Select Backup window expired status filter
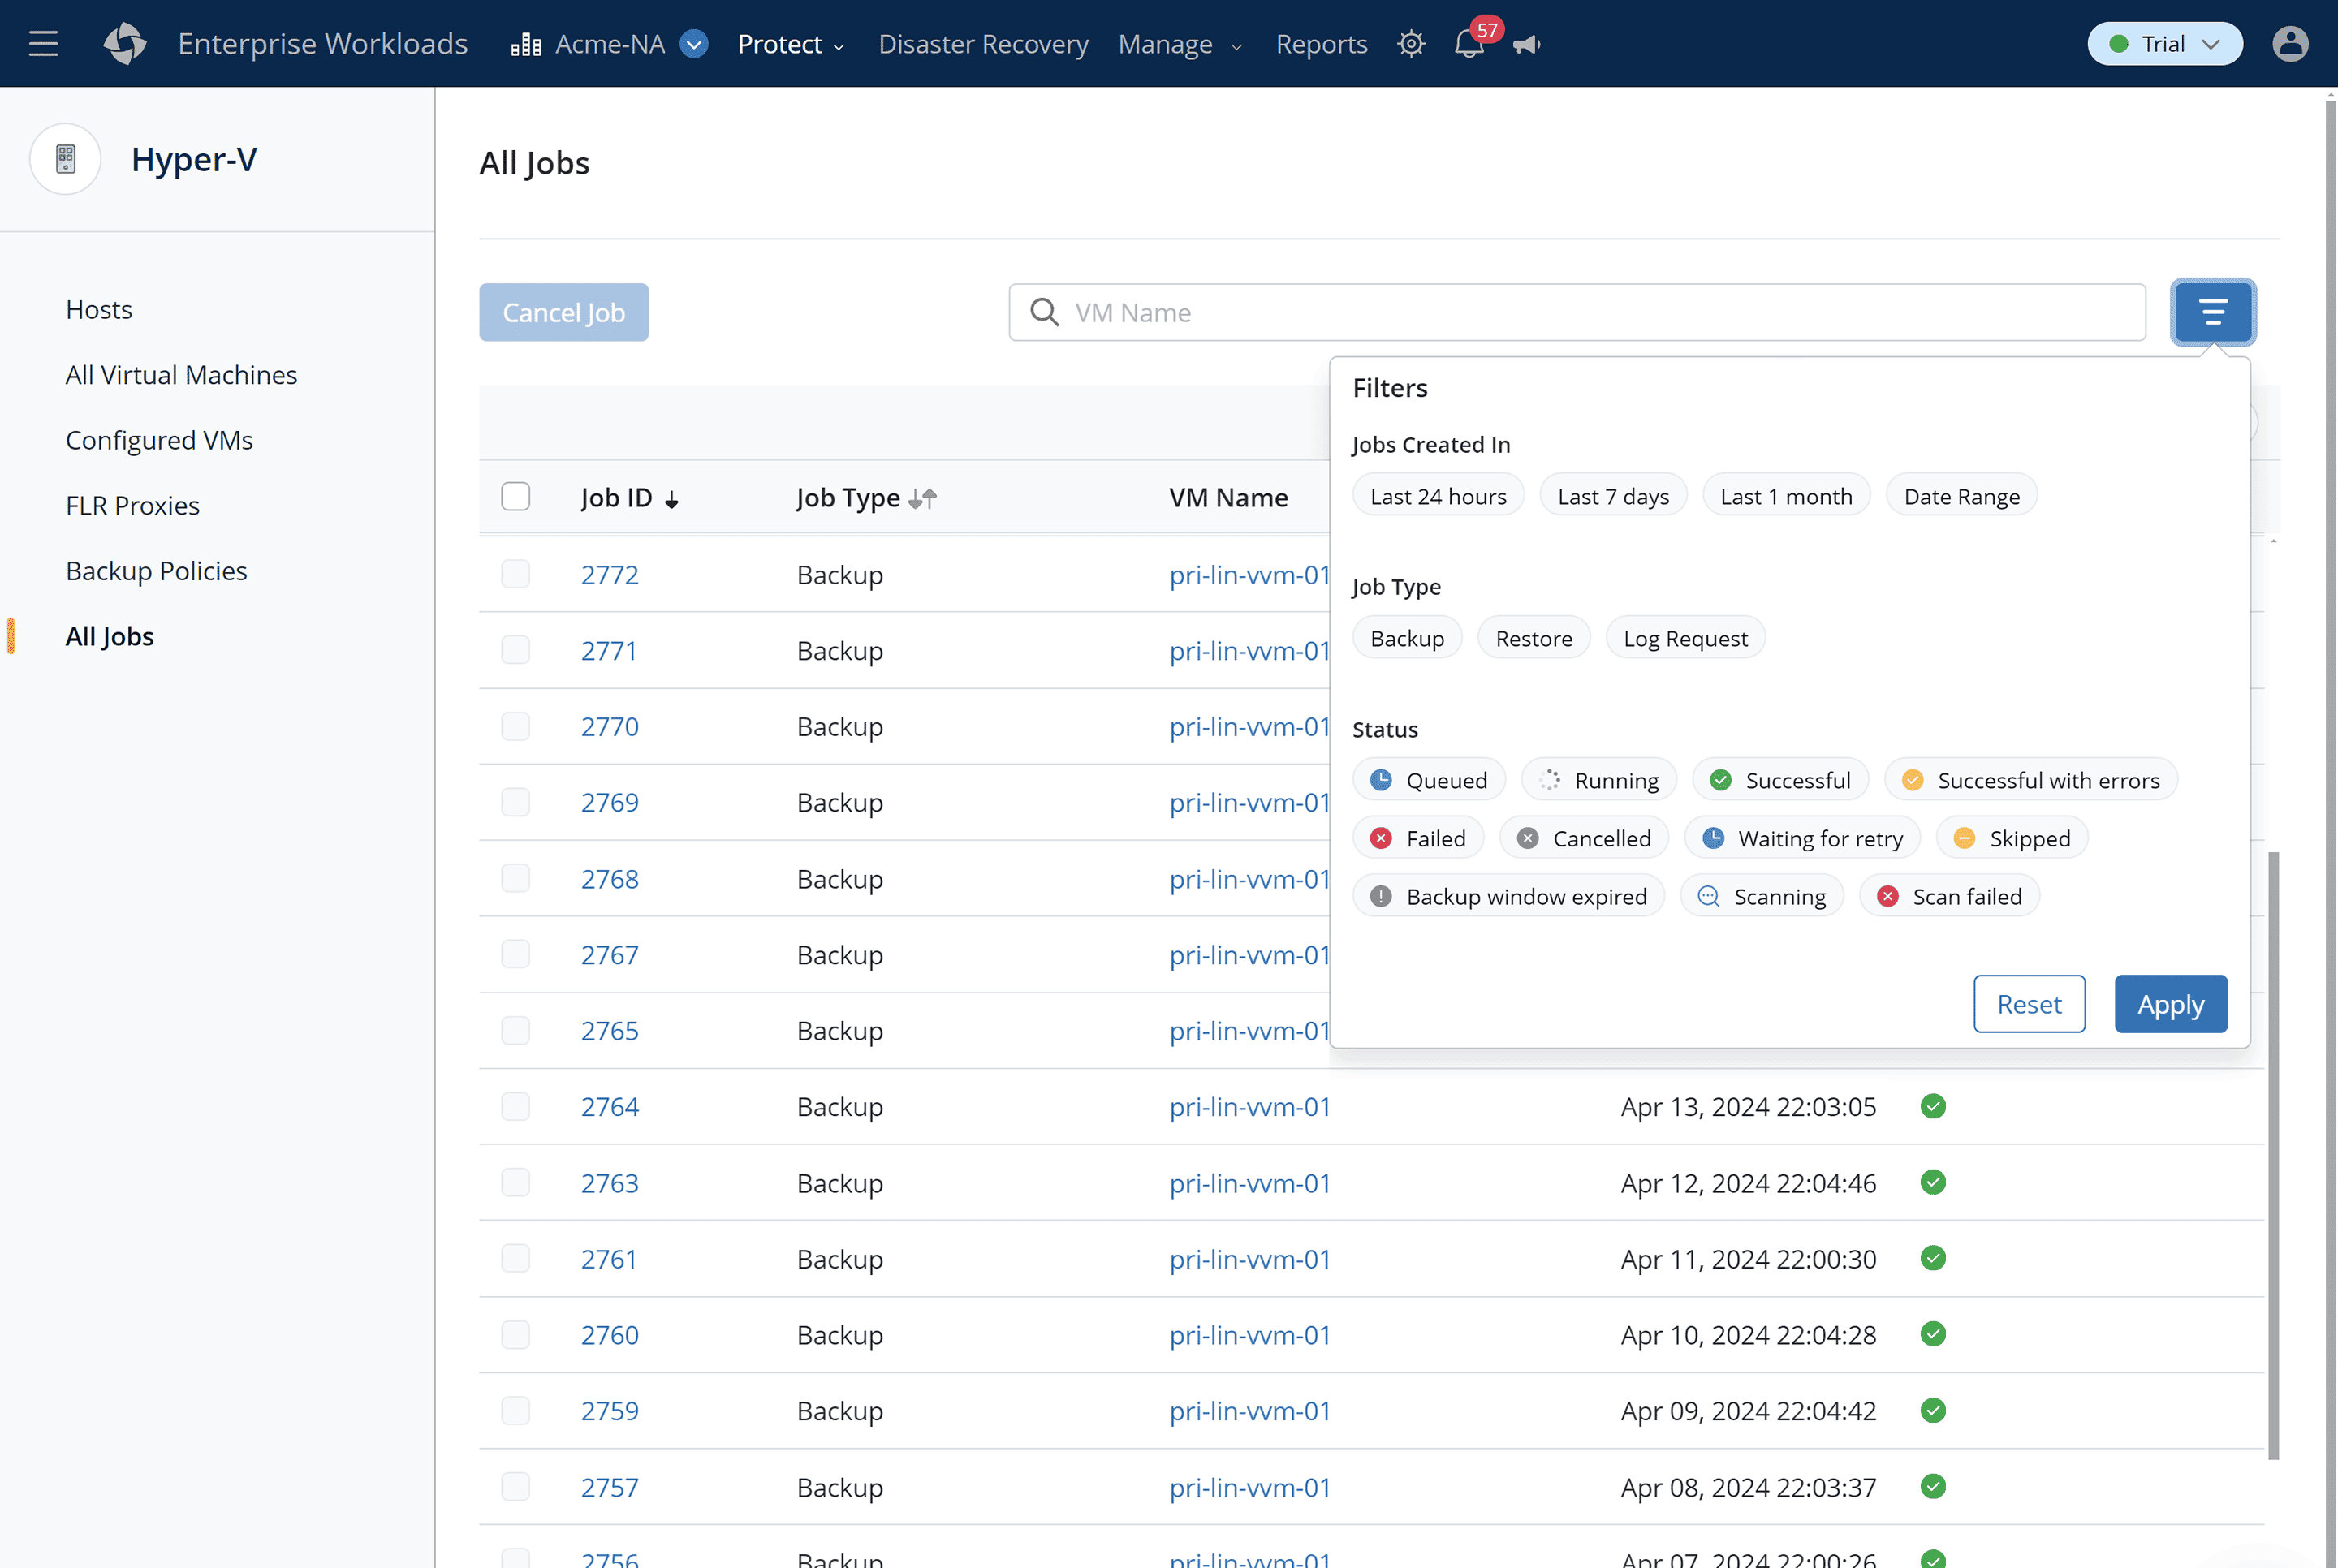Image resolution: width=2338 pixels, height=1568 pixels. 1509,896
